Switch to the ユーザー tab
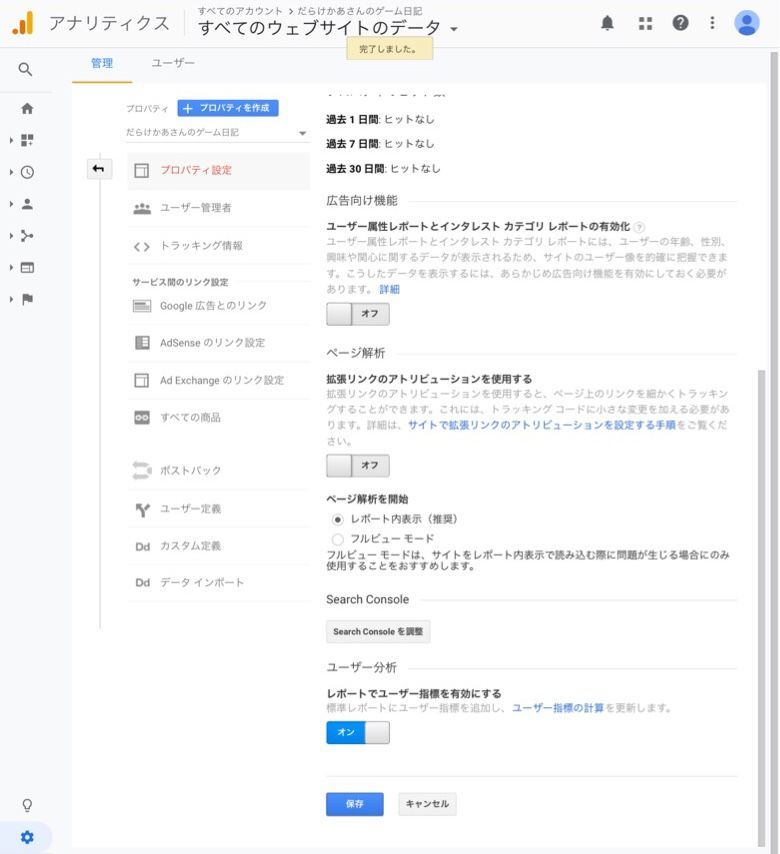The height and width of the screenshot is (854, 780). coord(173,64)
